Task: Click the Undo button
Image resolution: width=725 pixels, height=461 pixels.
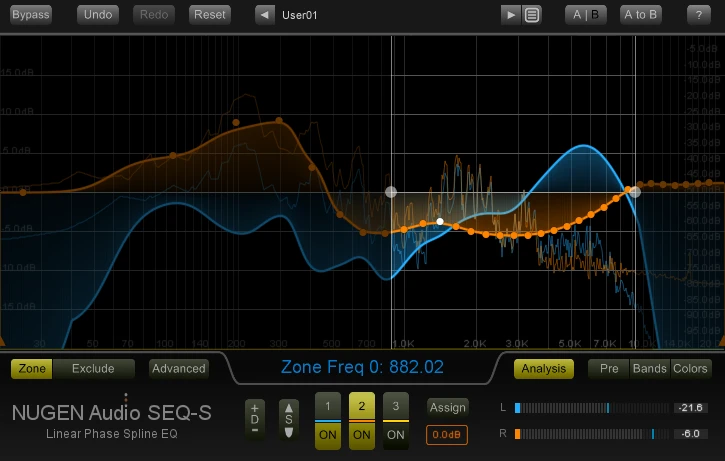Action: pos(98,15)
